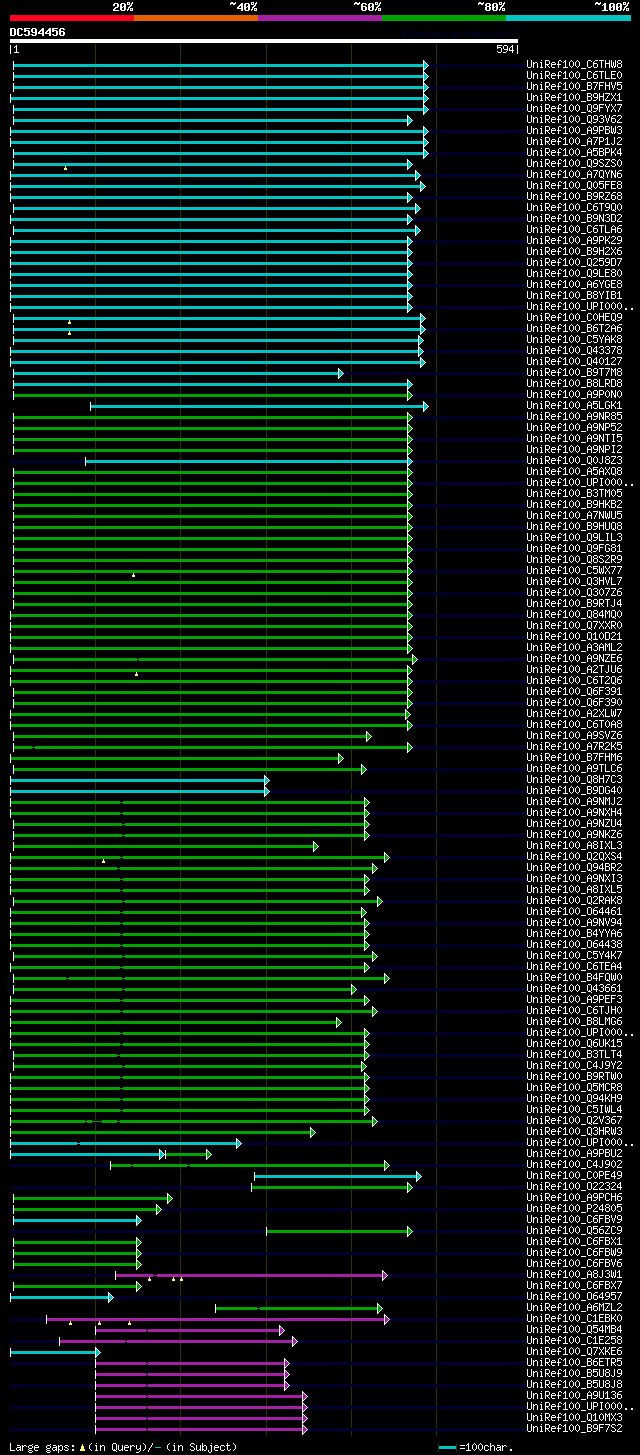
Task: Click hit label UniRef100_C5WX77
Action: coord(574,570)
